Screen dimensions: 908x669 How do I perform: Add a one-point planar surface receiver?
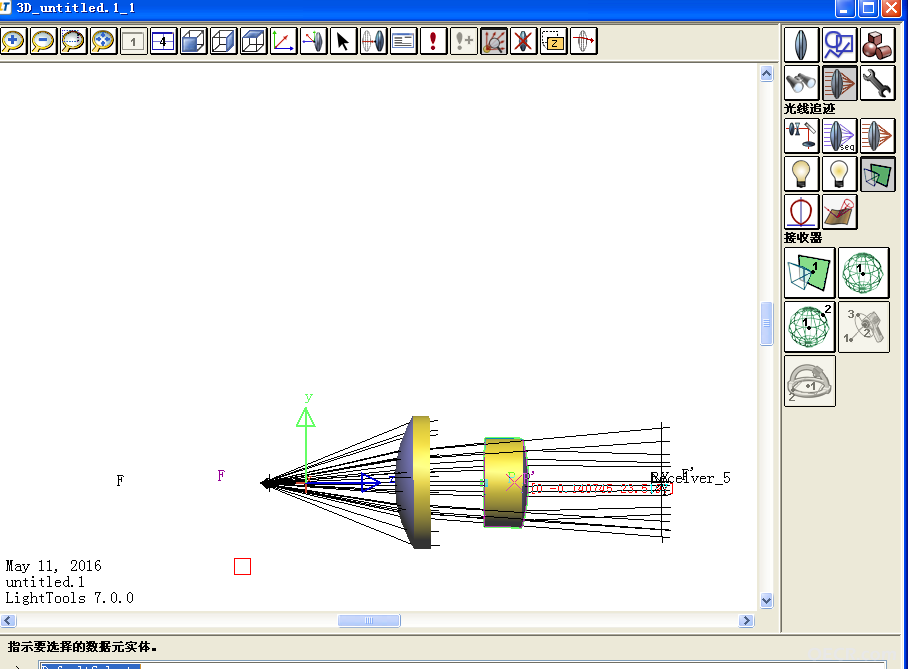tap(810, 273)
